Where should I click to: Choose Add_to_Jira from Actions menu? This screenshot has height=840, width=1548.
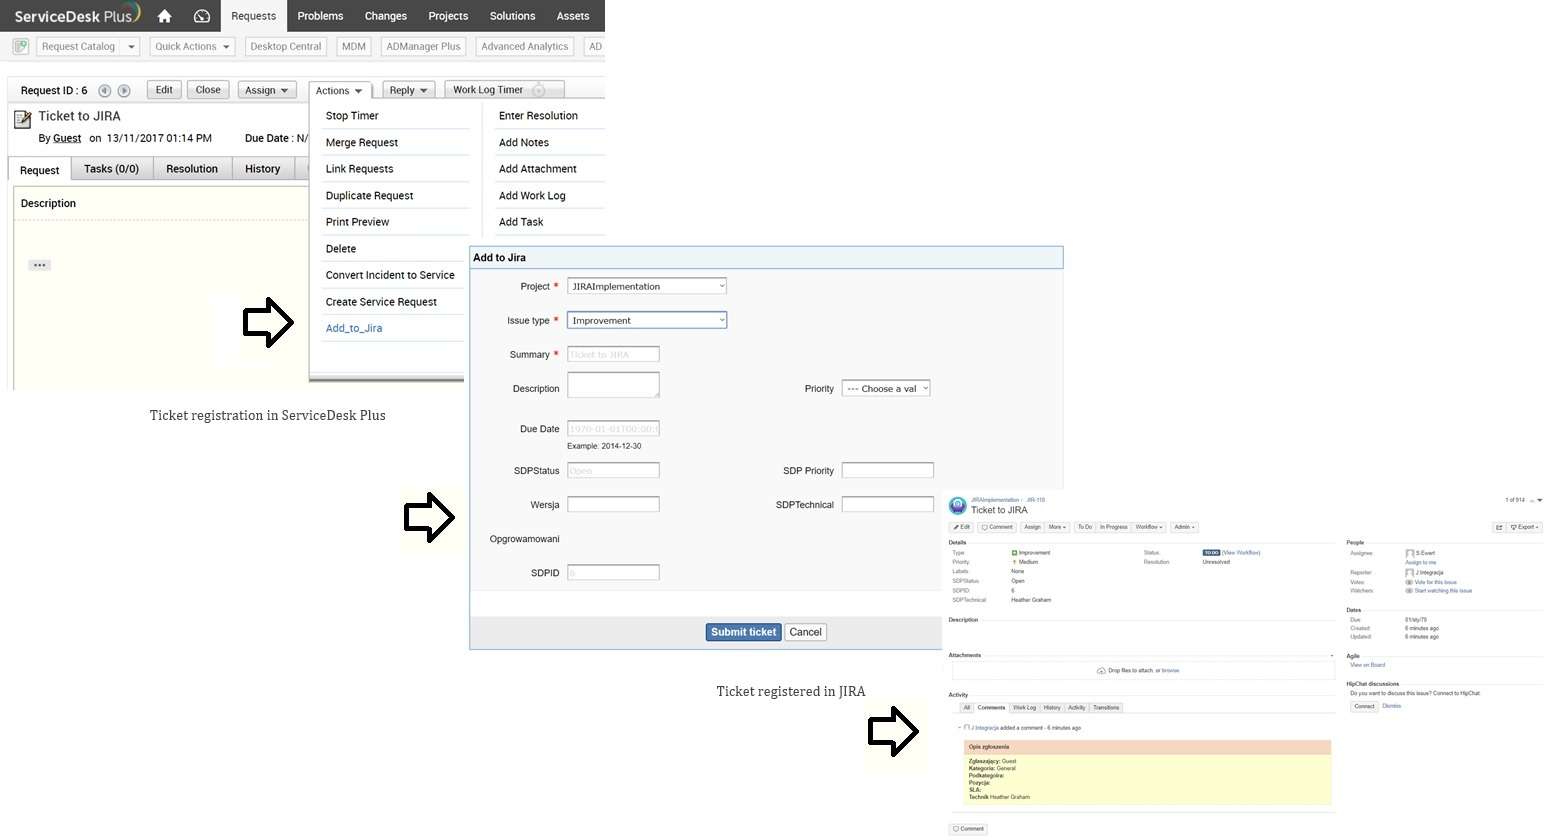(x=354, y=328)
